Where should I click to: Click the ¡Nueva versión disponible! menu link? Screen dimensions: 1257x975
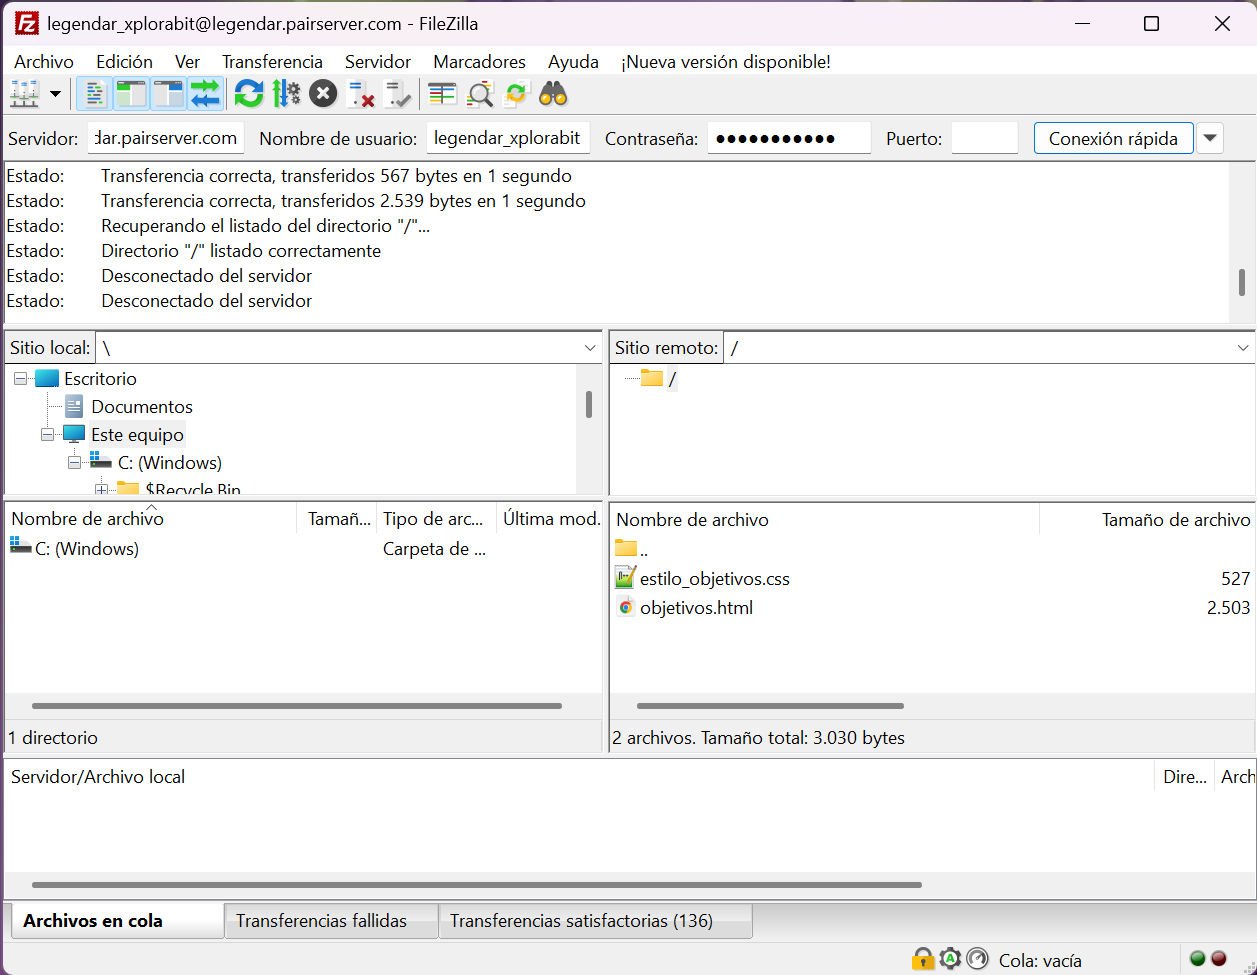(725, 62)
